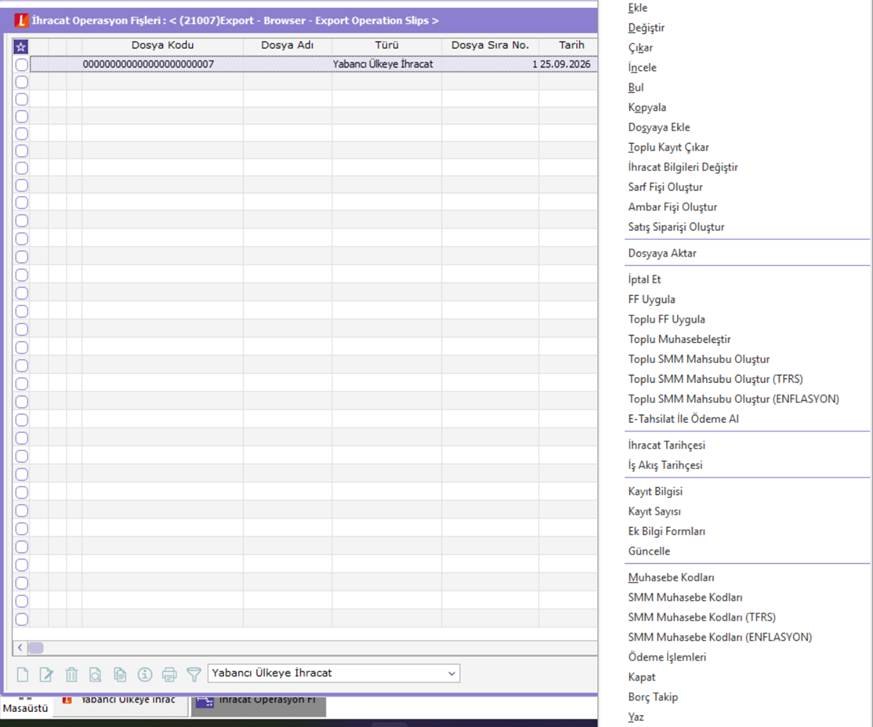Click Güncelle in the context menu

tap(649, 551)
